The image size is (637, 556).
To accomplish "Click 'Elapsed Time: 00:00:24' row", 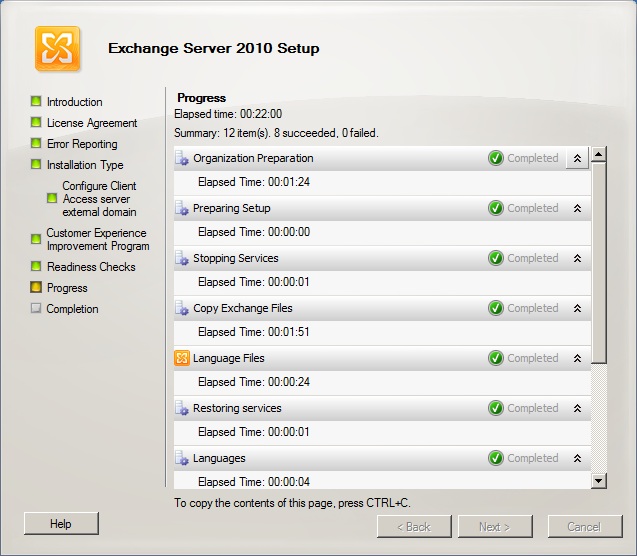I will click(x=382, y=382).
